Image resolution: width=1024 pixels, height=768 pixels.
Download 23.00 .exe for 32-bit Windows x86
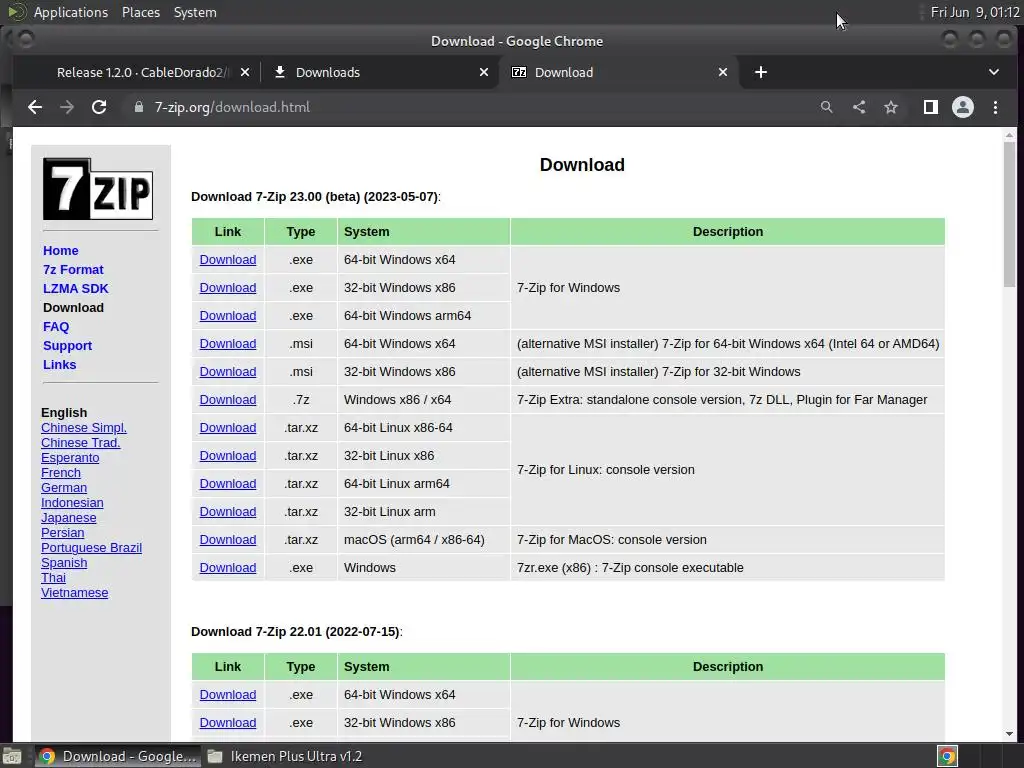pos(228,288)
